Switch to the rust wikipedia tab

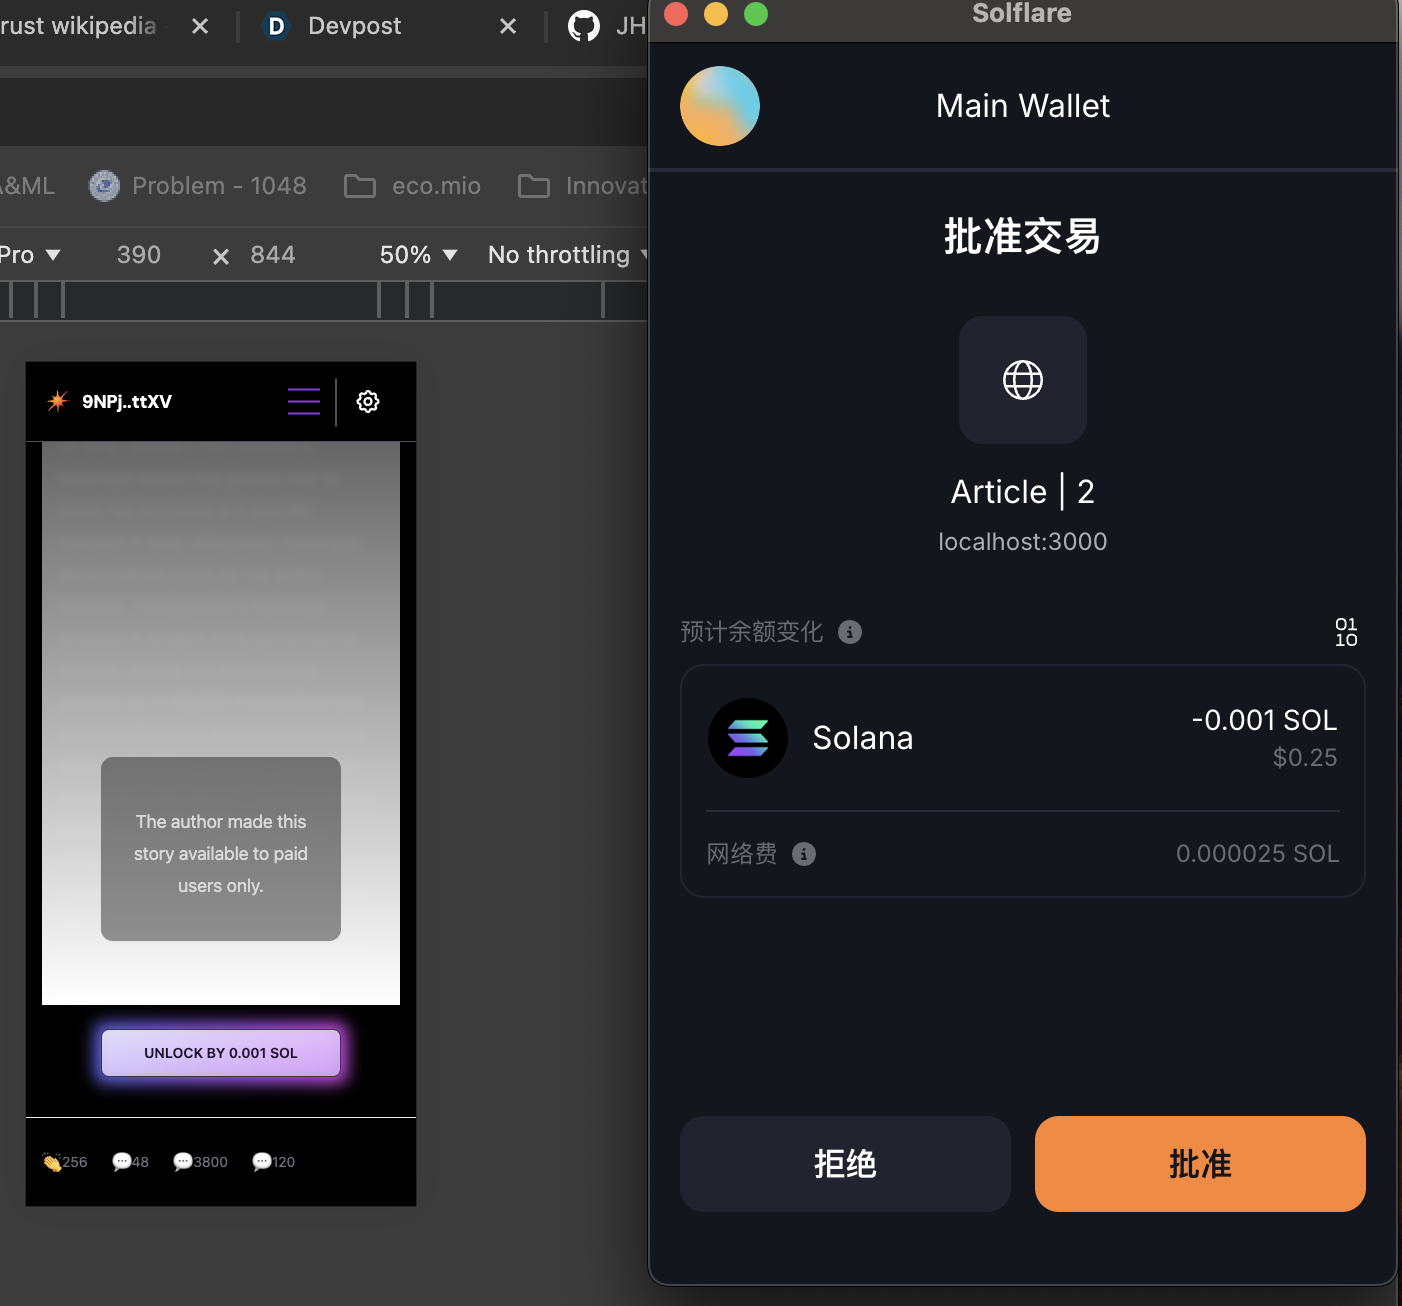coord(78,26)
